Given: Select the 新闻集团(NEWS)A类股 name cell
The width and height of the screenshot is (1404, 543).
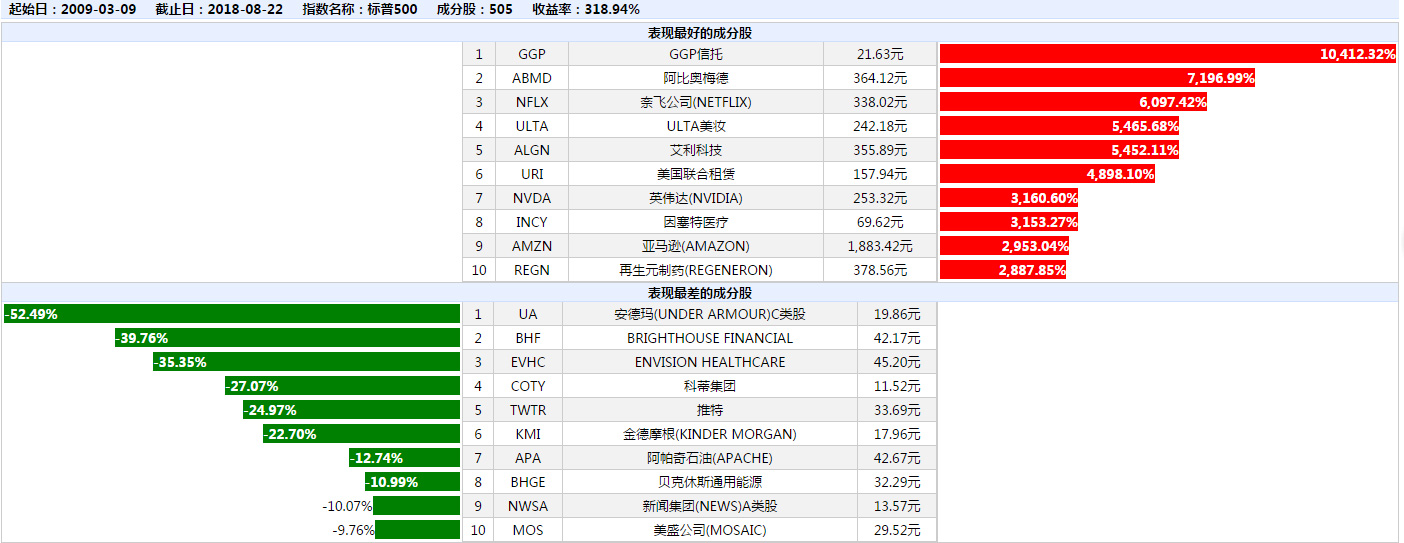Looking at the screenshot, I should pyautogui.click(x=710, y=506).
